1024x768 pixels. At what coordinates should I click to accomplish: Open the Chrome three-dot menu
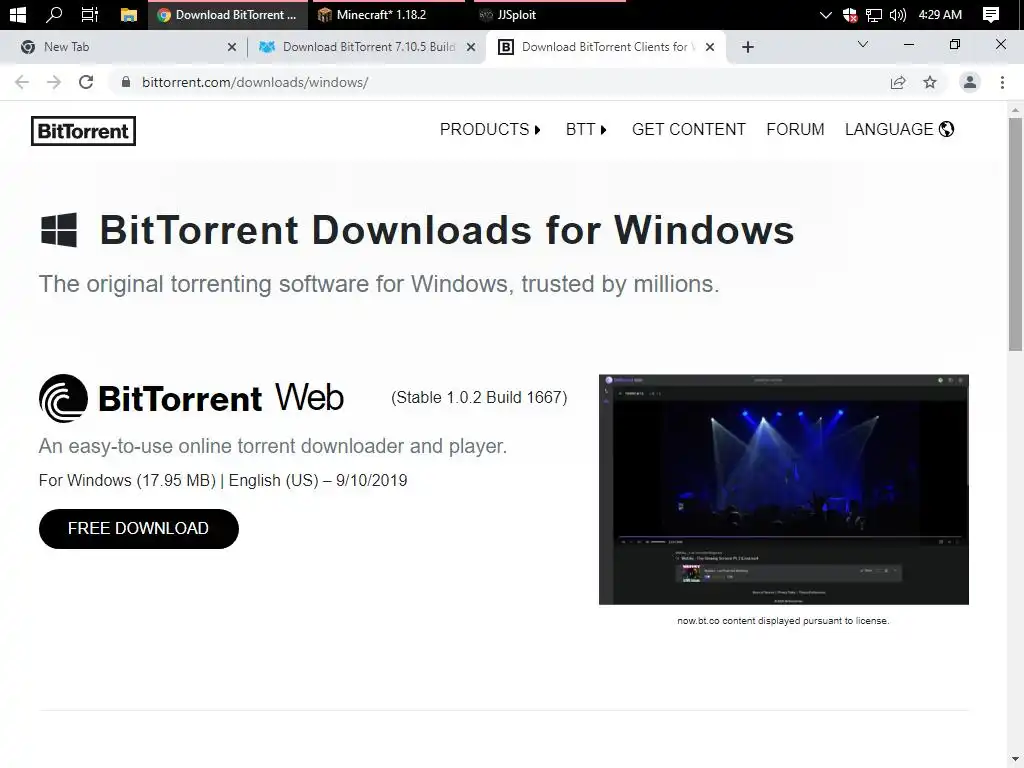pos(1002,82)
